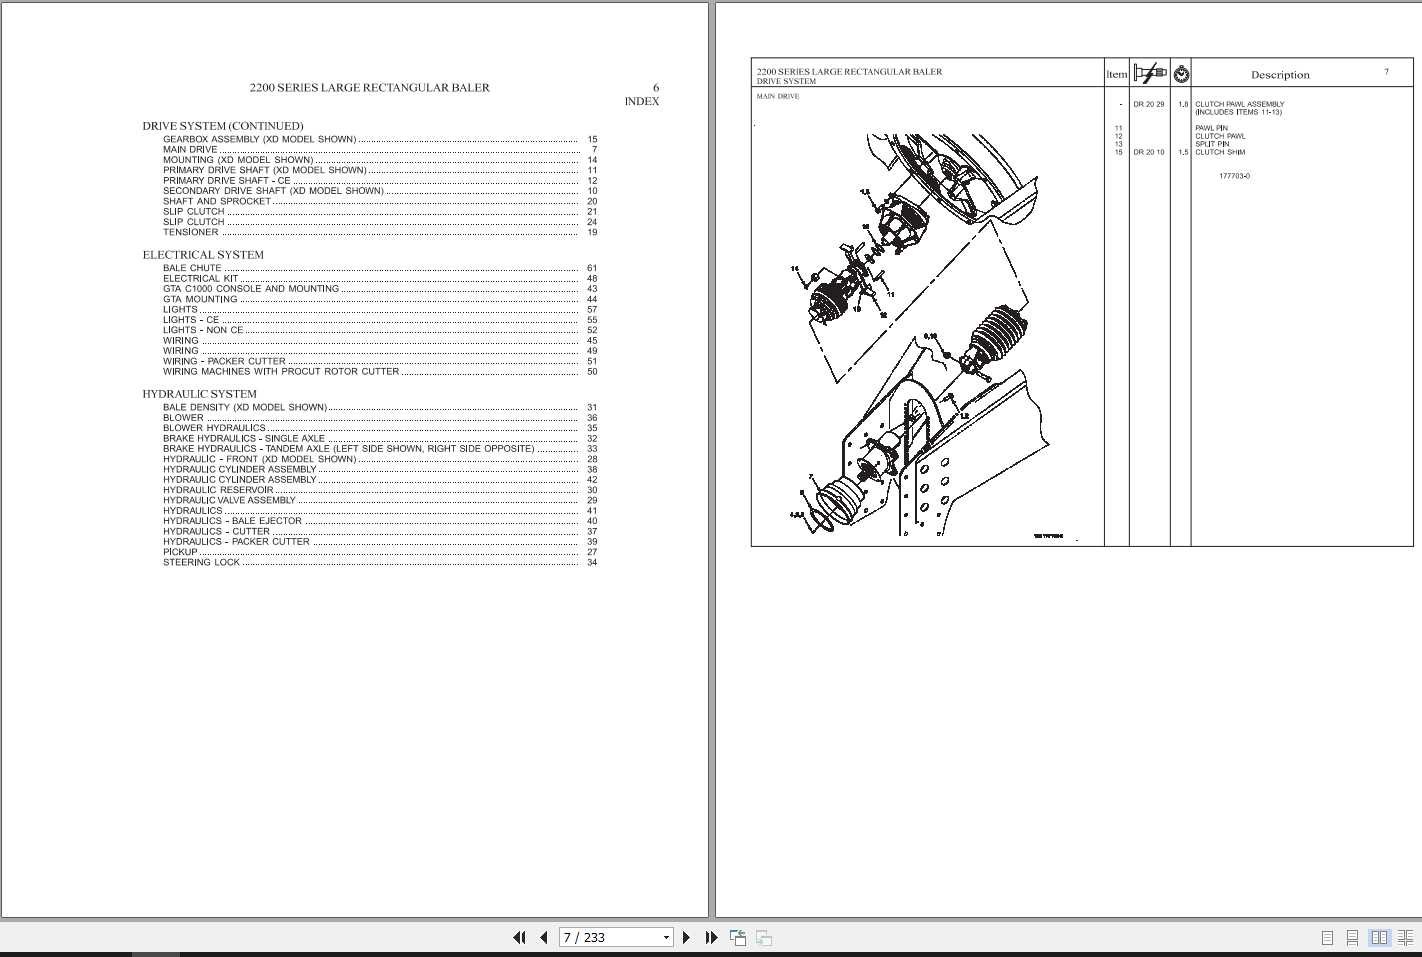Viewport: 1422px width, 957px height.
Task: Click the go to next view icon
Action: coord(764,937)
